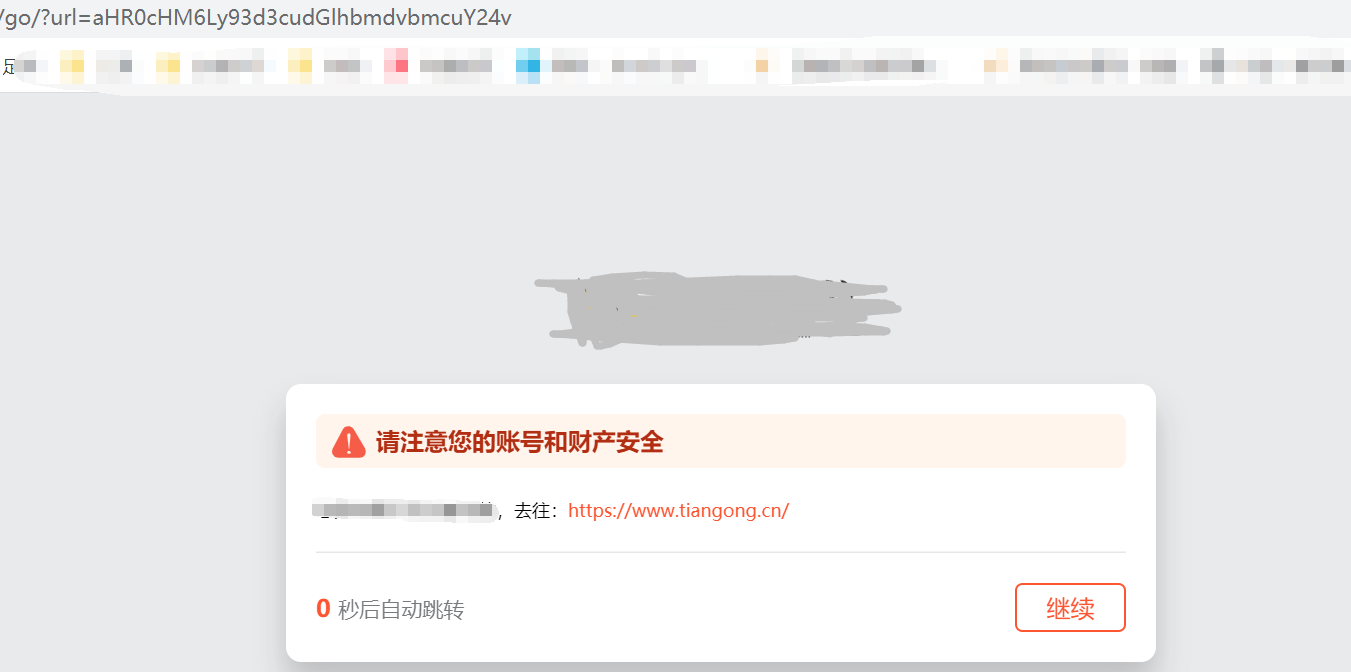Image resolution: width=1351 pixels, height=672 pixels.
Task: Click the orange countdown number 0
Action: click(x=323, y=608)
